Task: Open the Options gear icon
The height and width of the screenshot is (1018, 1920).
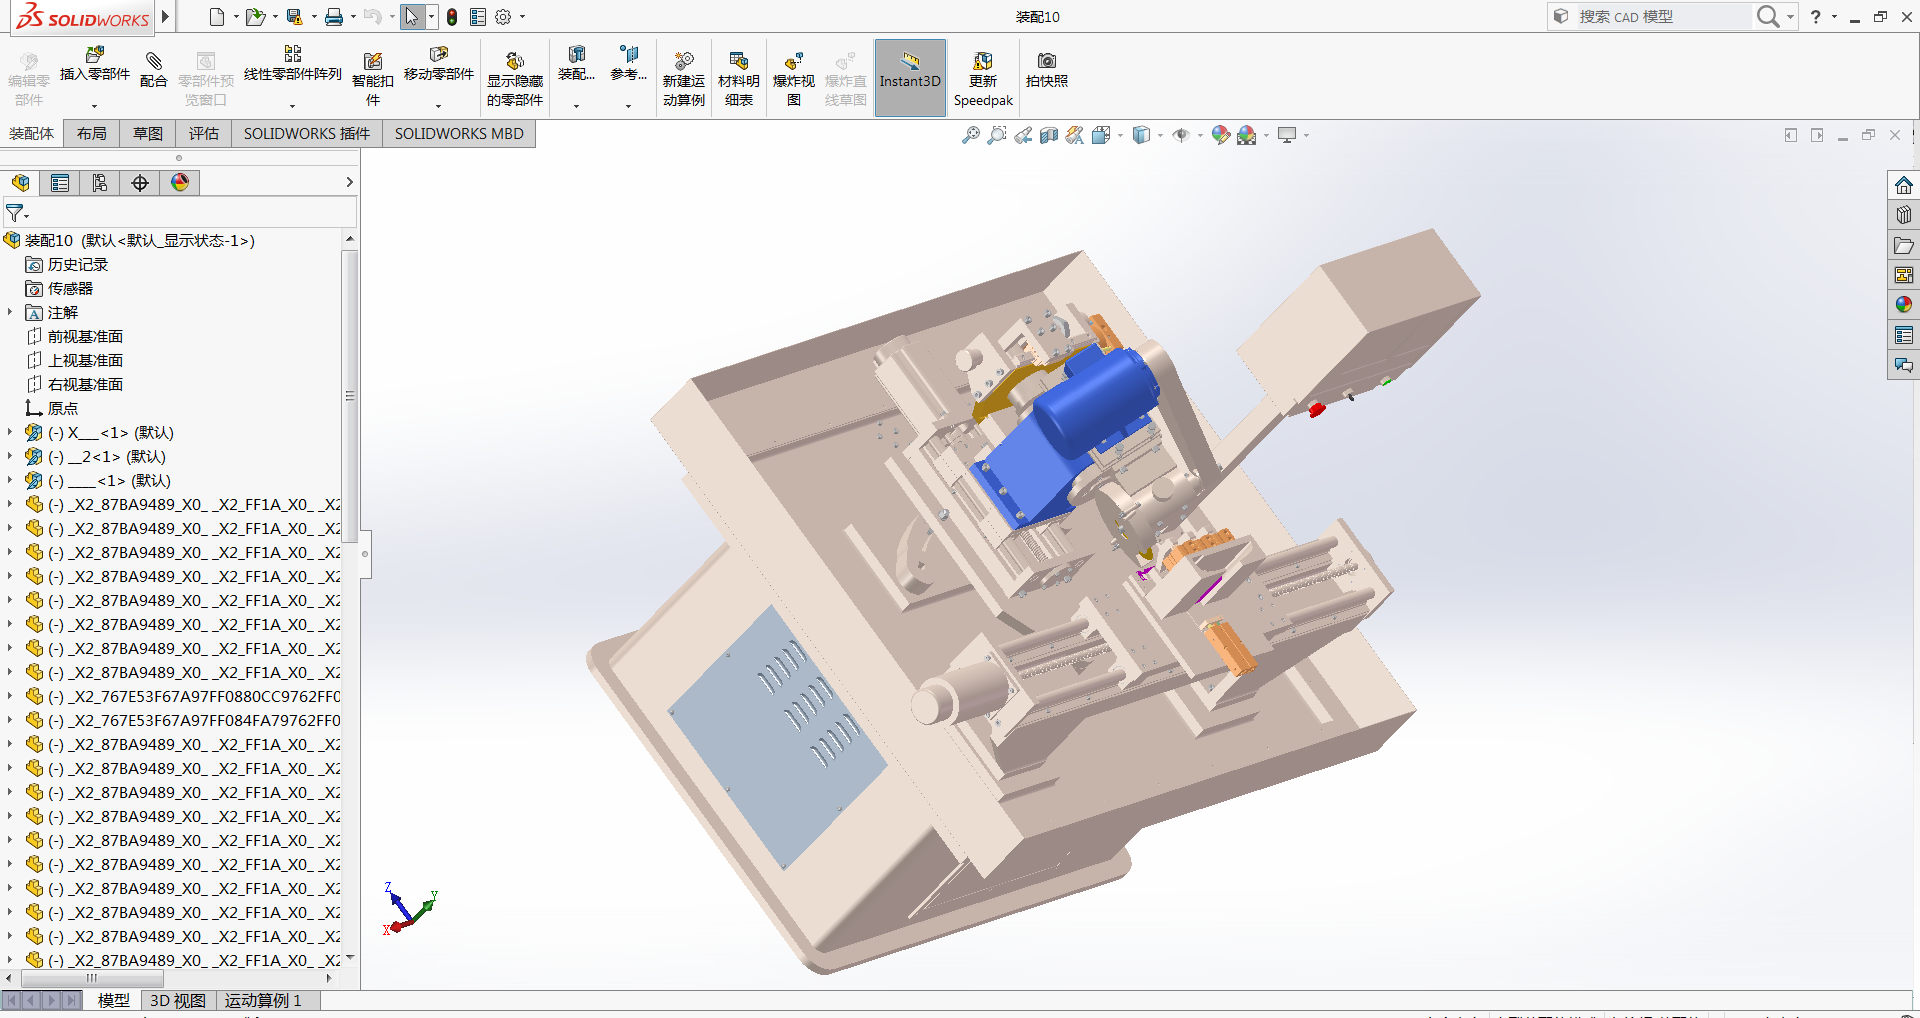Action: coord(503,17)
